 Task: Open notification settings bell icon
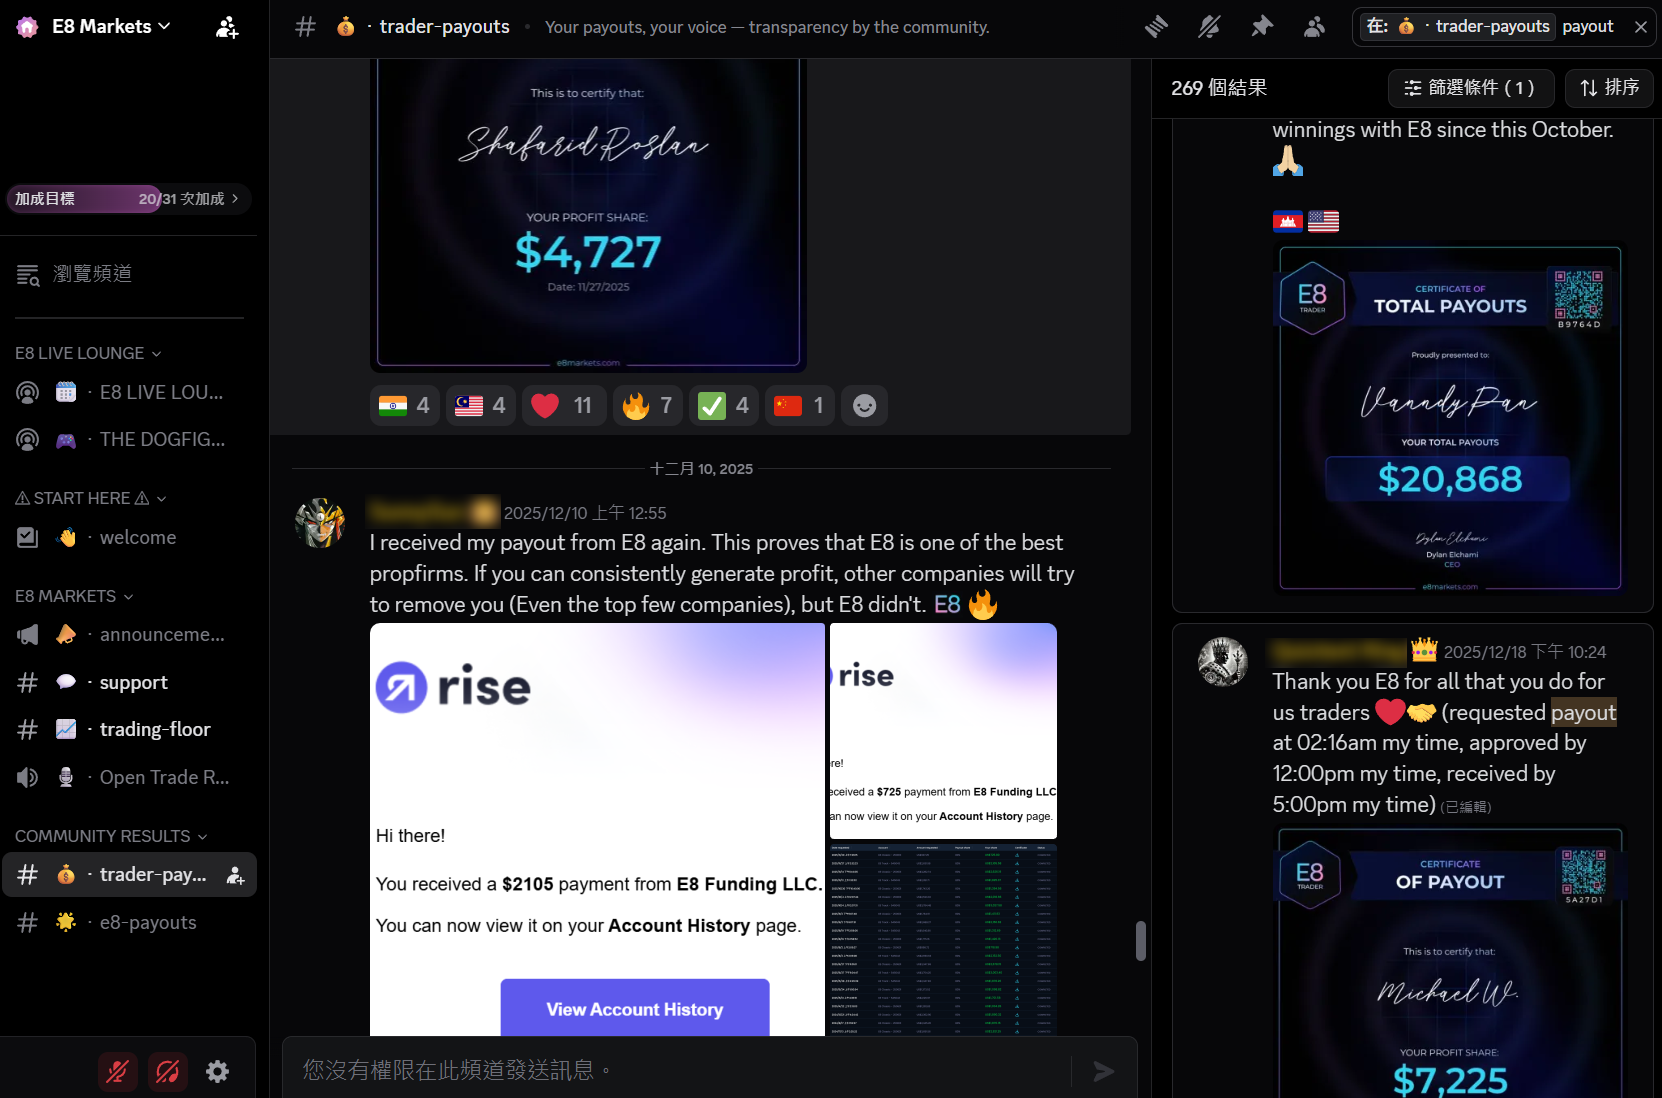coord(1209,27)
